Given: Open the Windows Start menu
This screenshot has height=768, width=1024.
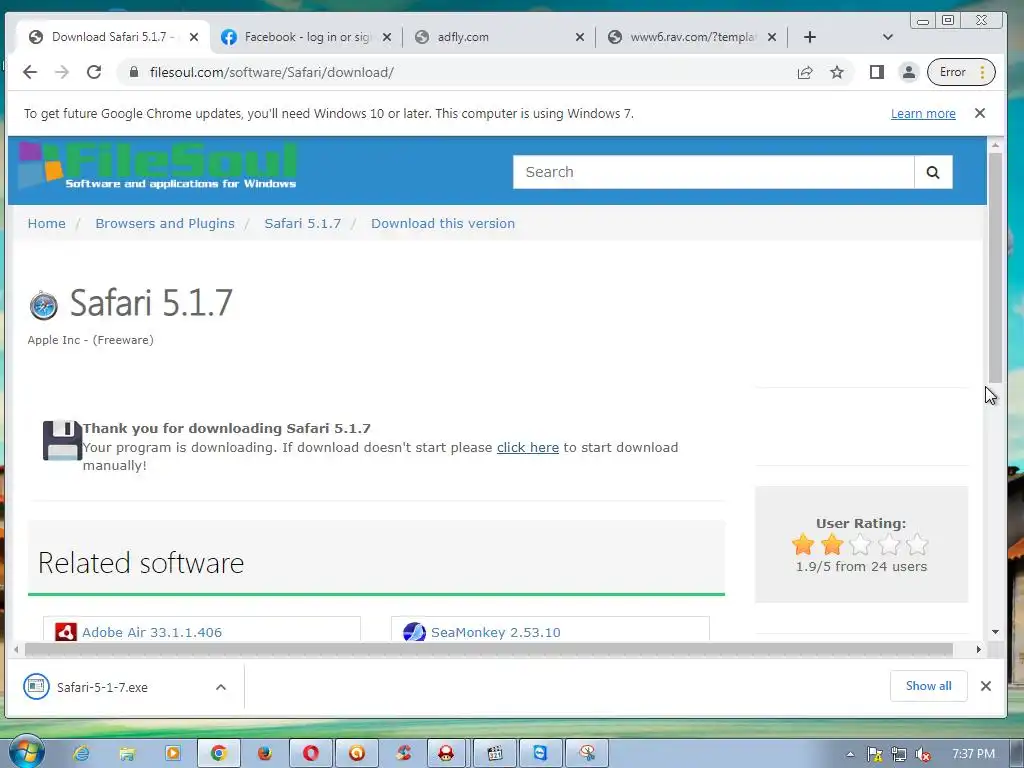Looking at the screenshot, I should [x=25, y=752].
